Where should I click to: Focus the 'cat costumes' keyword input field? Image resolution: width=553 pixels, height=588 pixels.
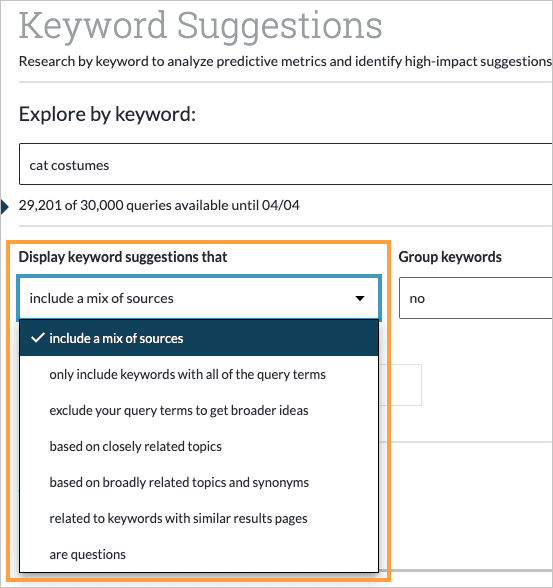[x=286, y=164]
